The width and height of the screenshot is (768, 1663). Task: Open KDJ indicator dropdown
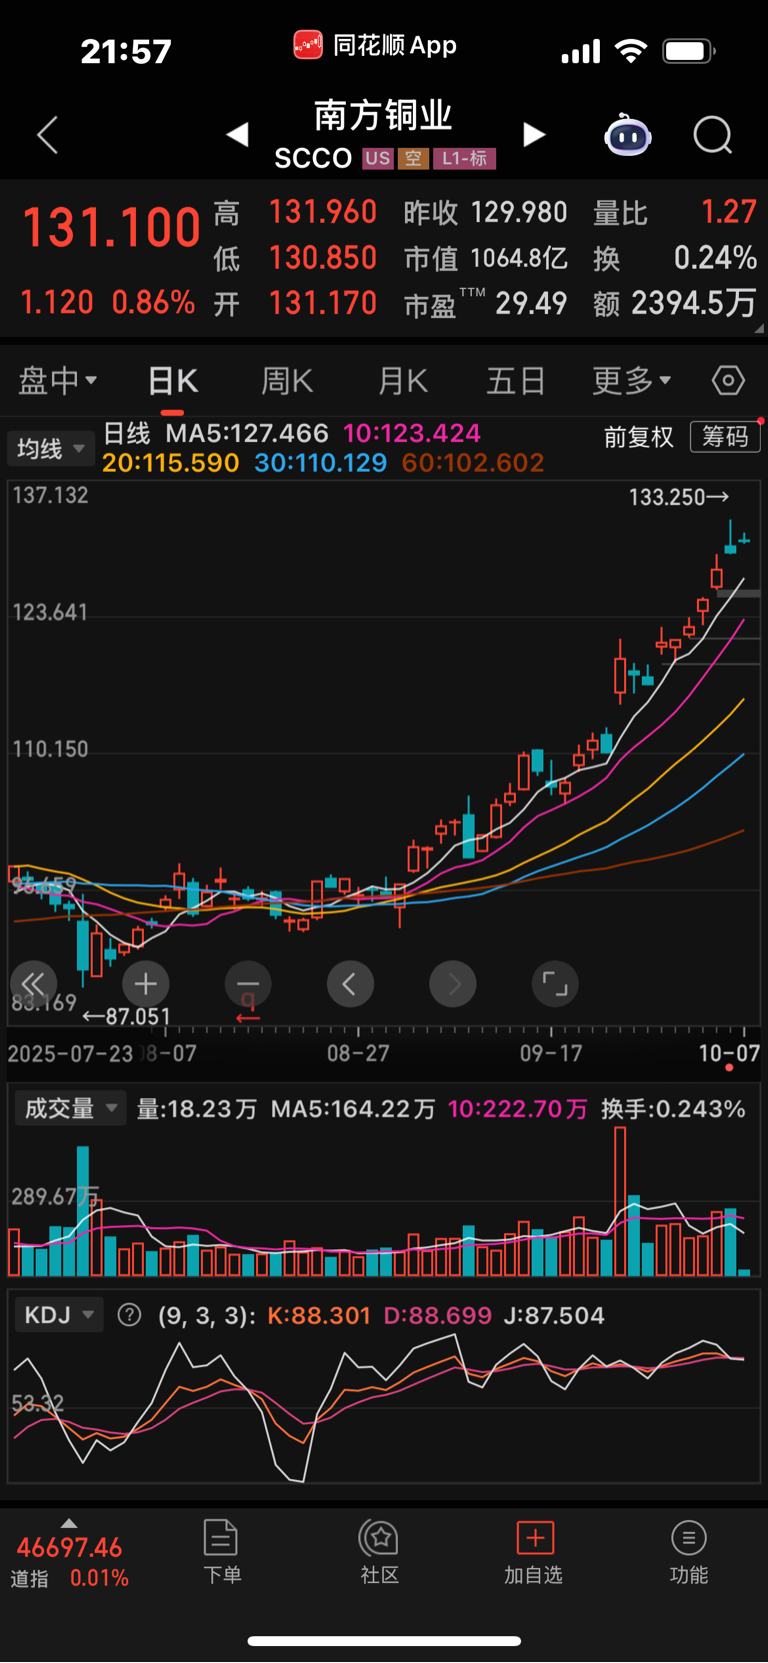(x=59, y=1314)
